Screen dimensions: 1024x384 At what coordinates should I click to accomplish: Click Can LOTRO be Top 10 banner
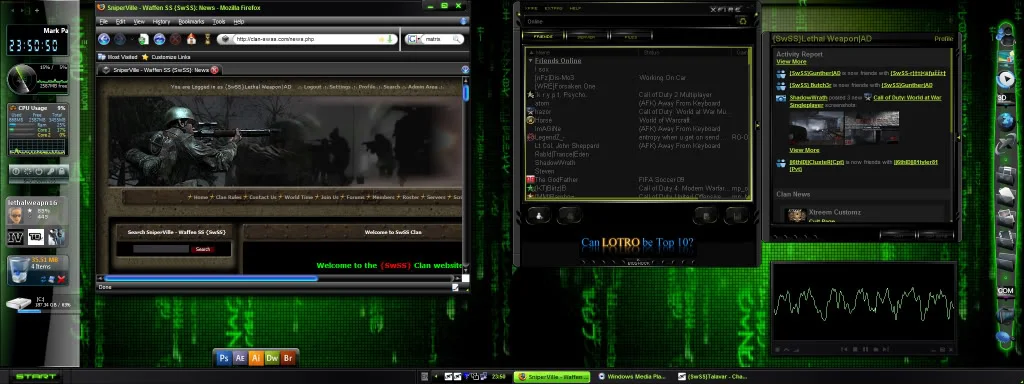637,243
